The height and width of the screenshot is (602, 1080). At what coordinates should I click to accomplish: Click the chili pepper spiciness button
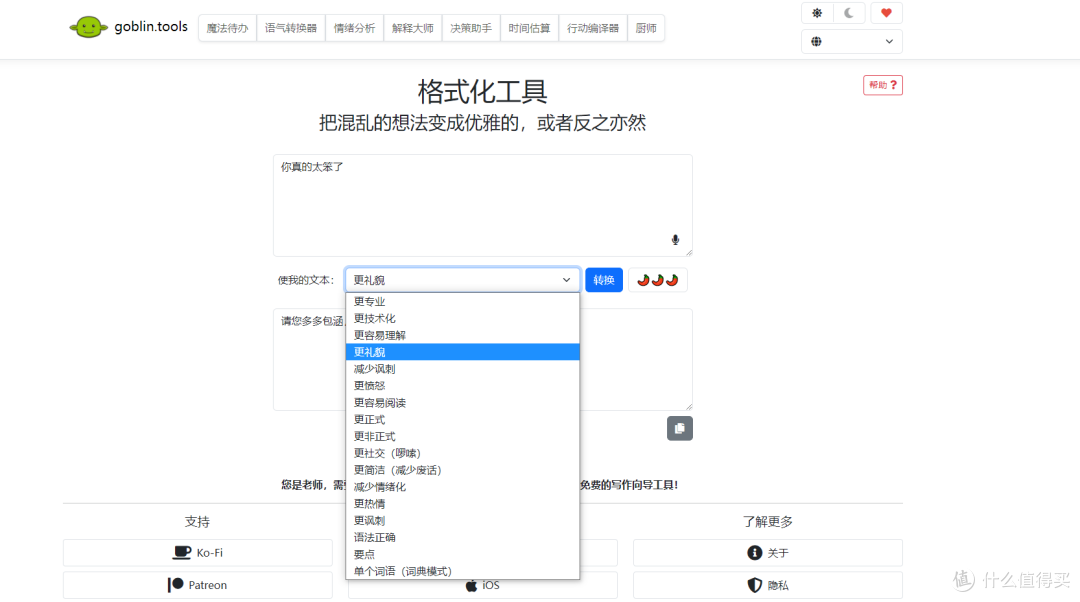click(658, 280)
